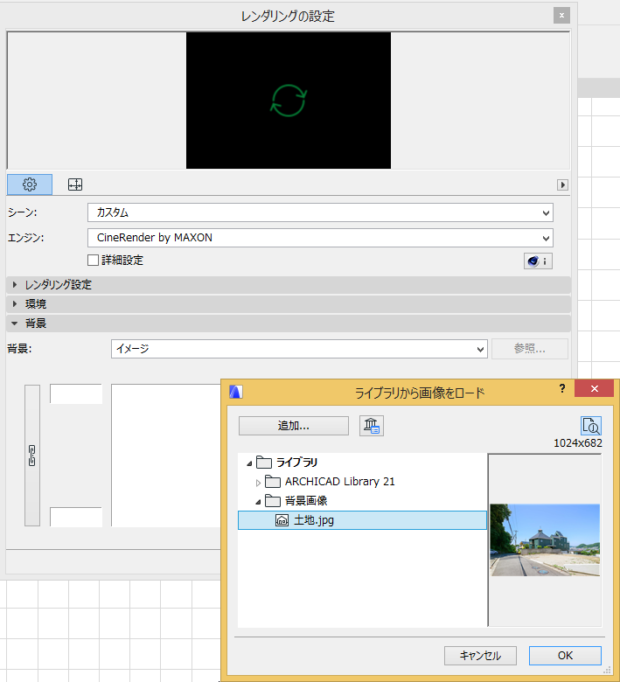Collapse the 背景画像 folder arrow
The width and height of the screenshot is (620, 682).
tap(258, 501)
